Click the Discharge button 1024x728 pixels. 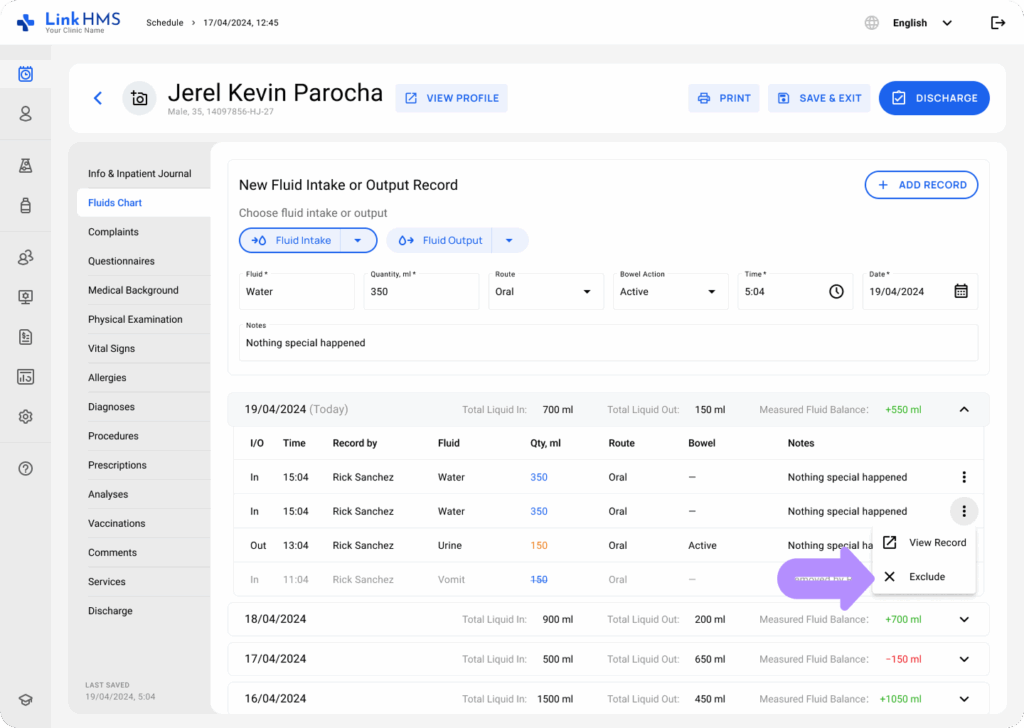(934, 98)
